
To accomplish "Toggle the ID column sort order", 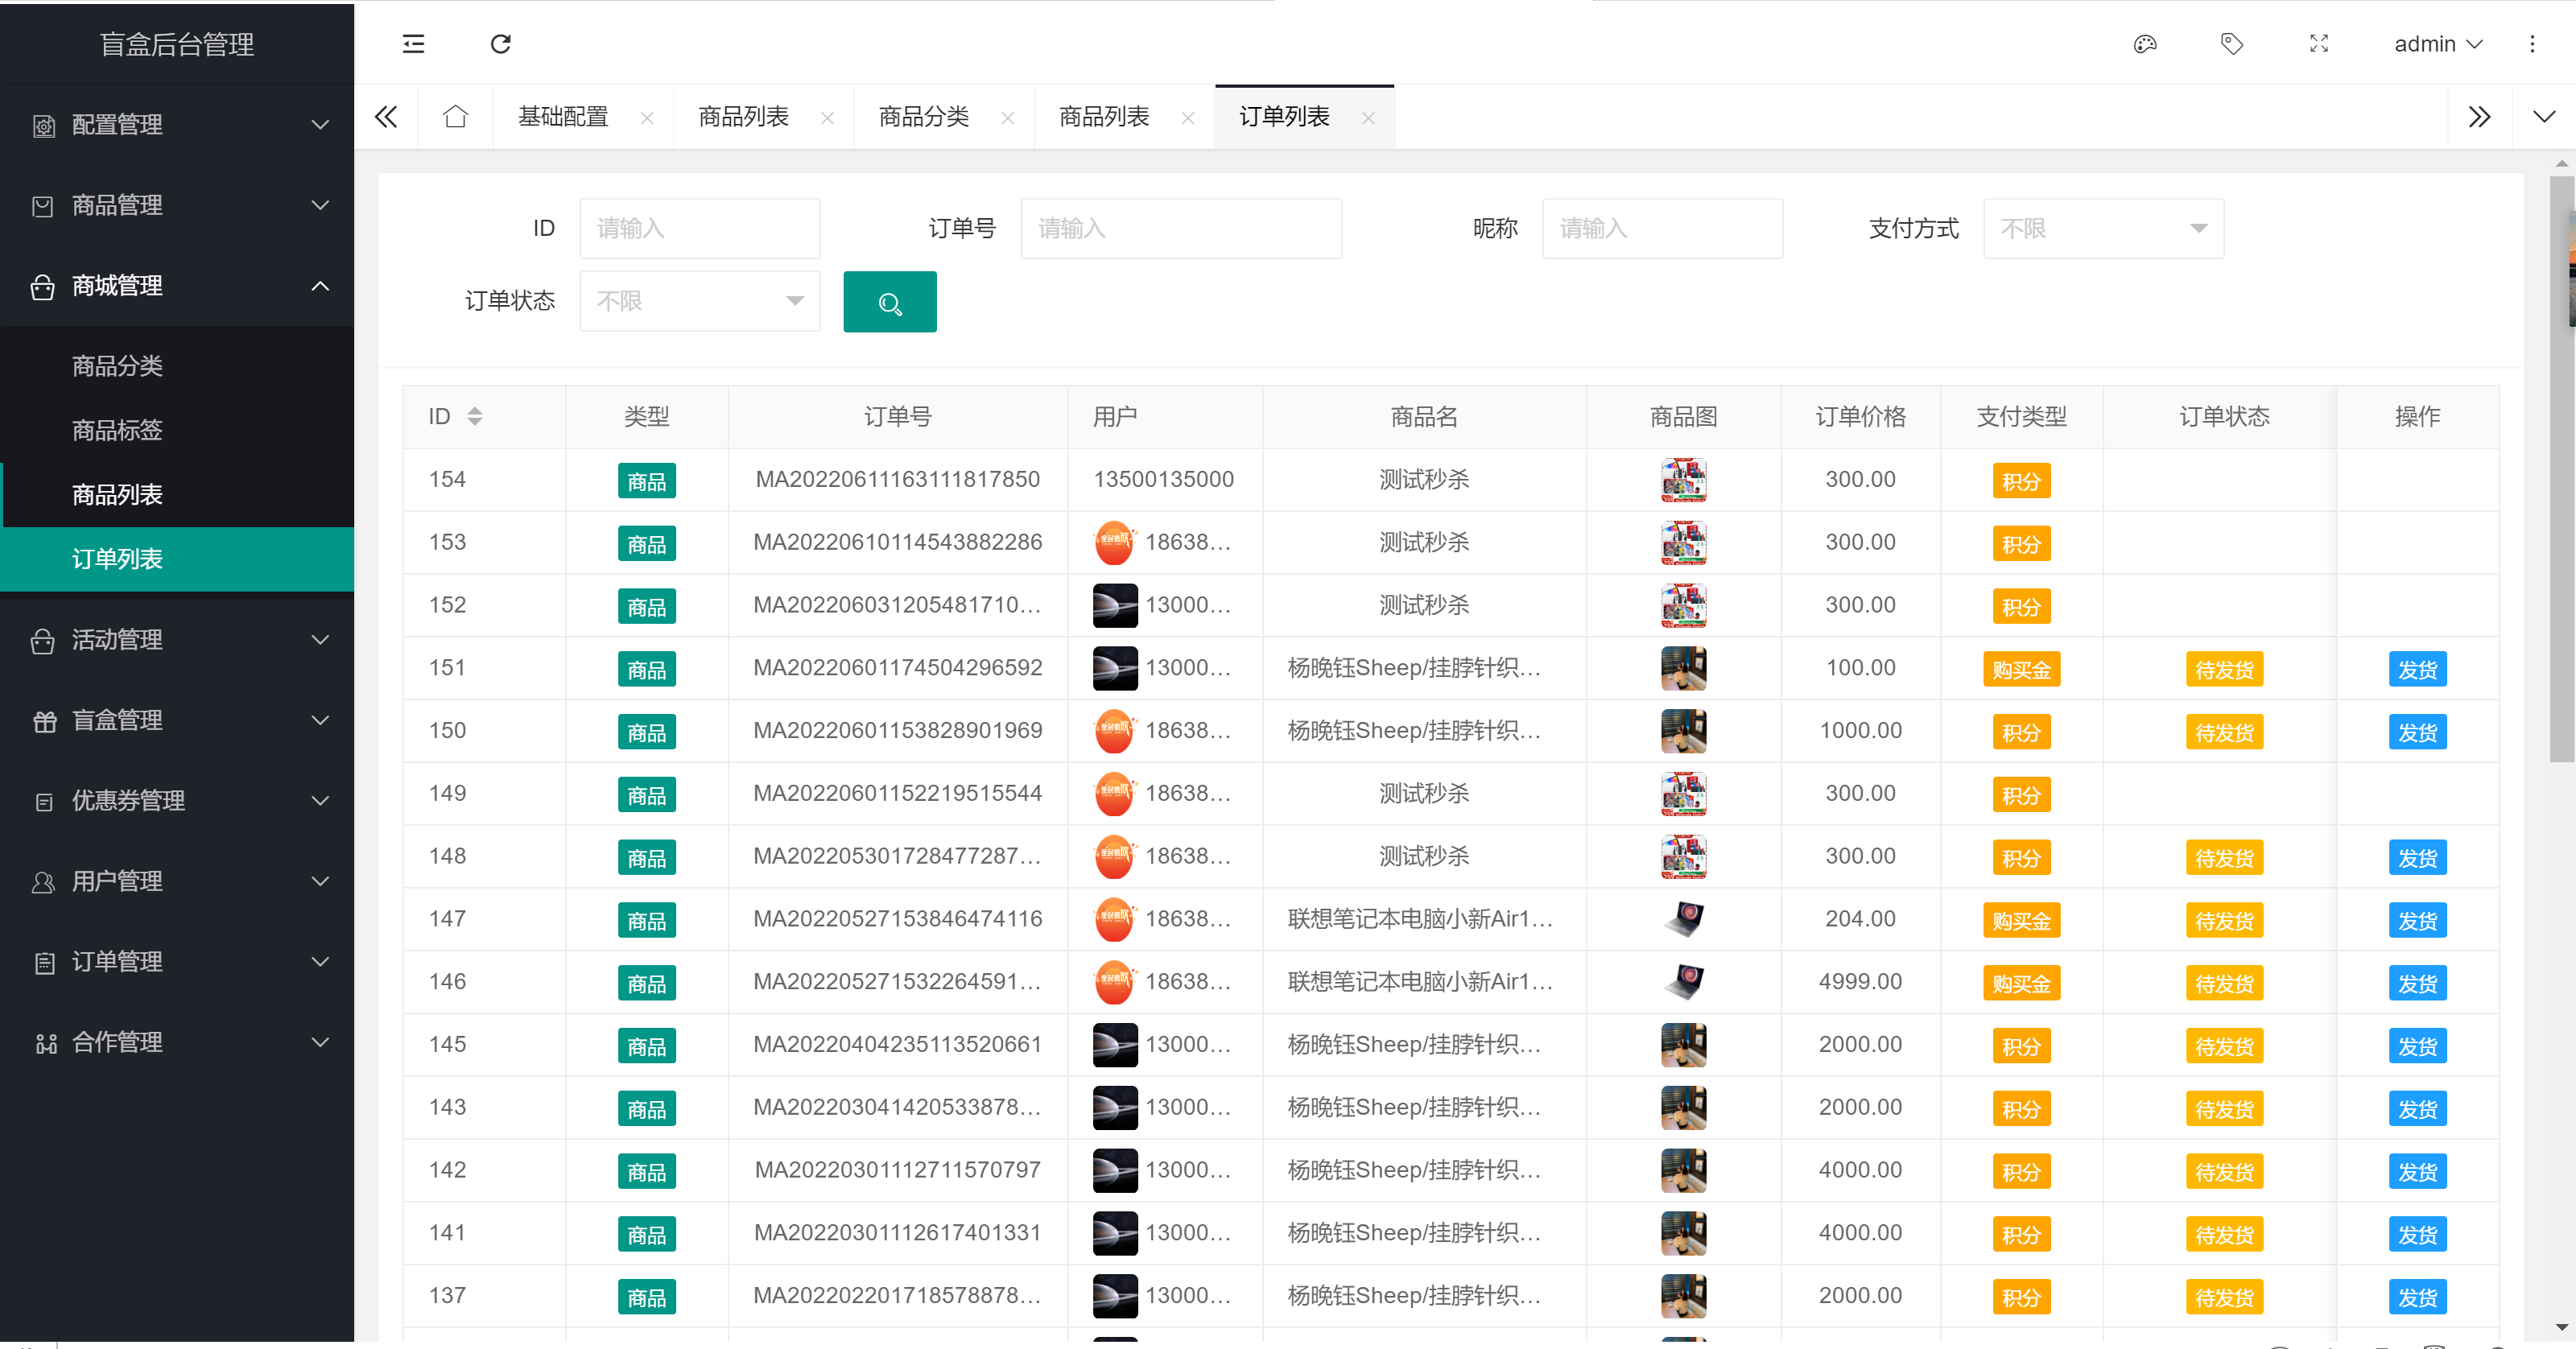I will pos(477,416).
